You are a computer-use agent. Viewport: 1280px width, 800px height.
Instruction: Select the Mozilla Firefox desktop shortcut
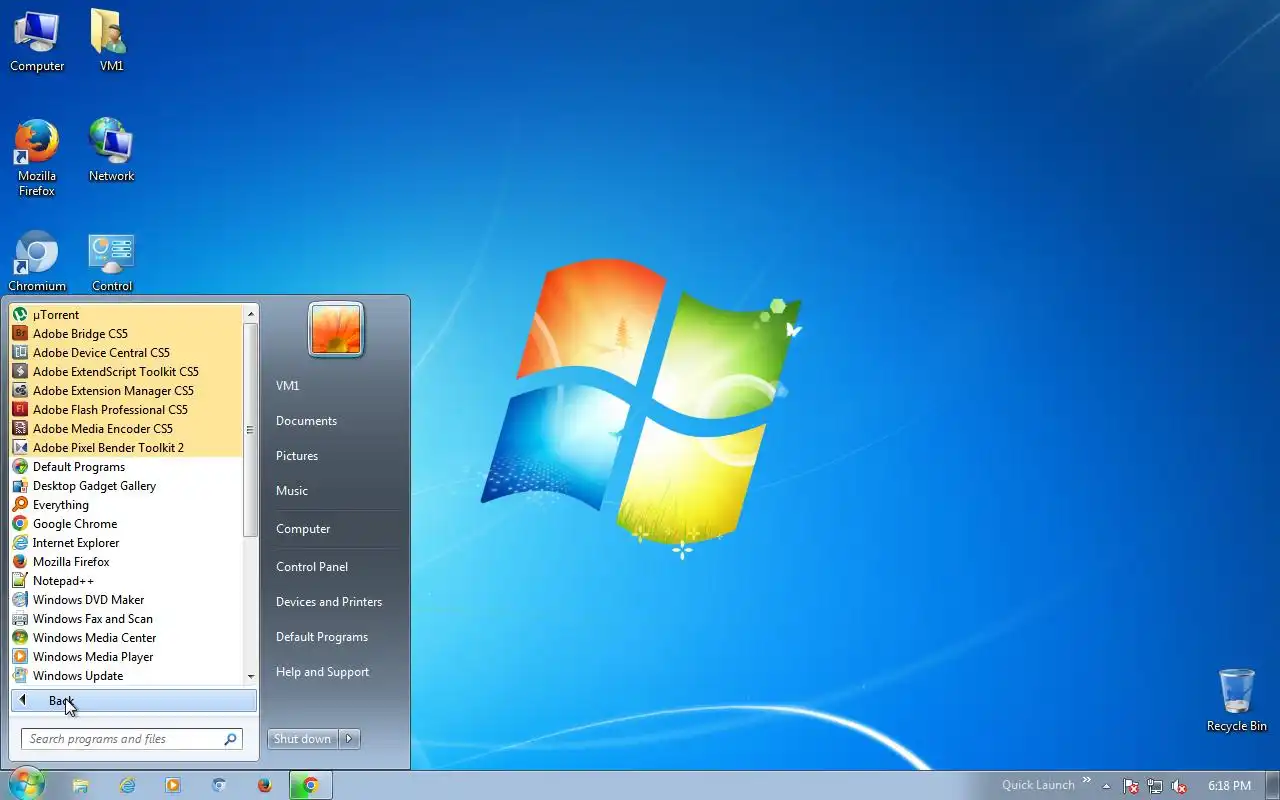(37, 158)
